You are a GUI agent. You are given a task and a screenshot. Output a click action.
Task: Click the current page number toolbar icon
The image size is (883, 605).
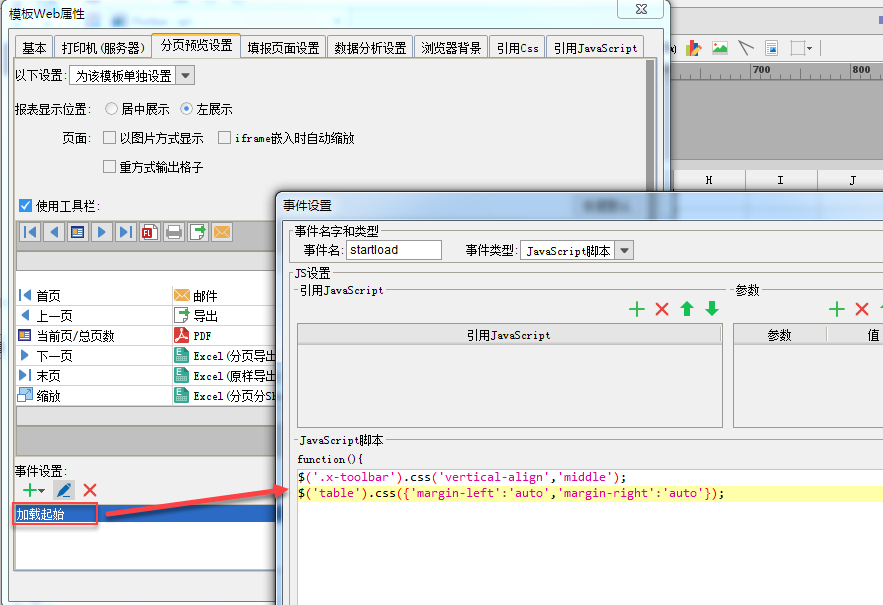point(78,232)
